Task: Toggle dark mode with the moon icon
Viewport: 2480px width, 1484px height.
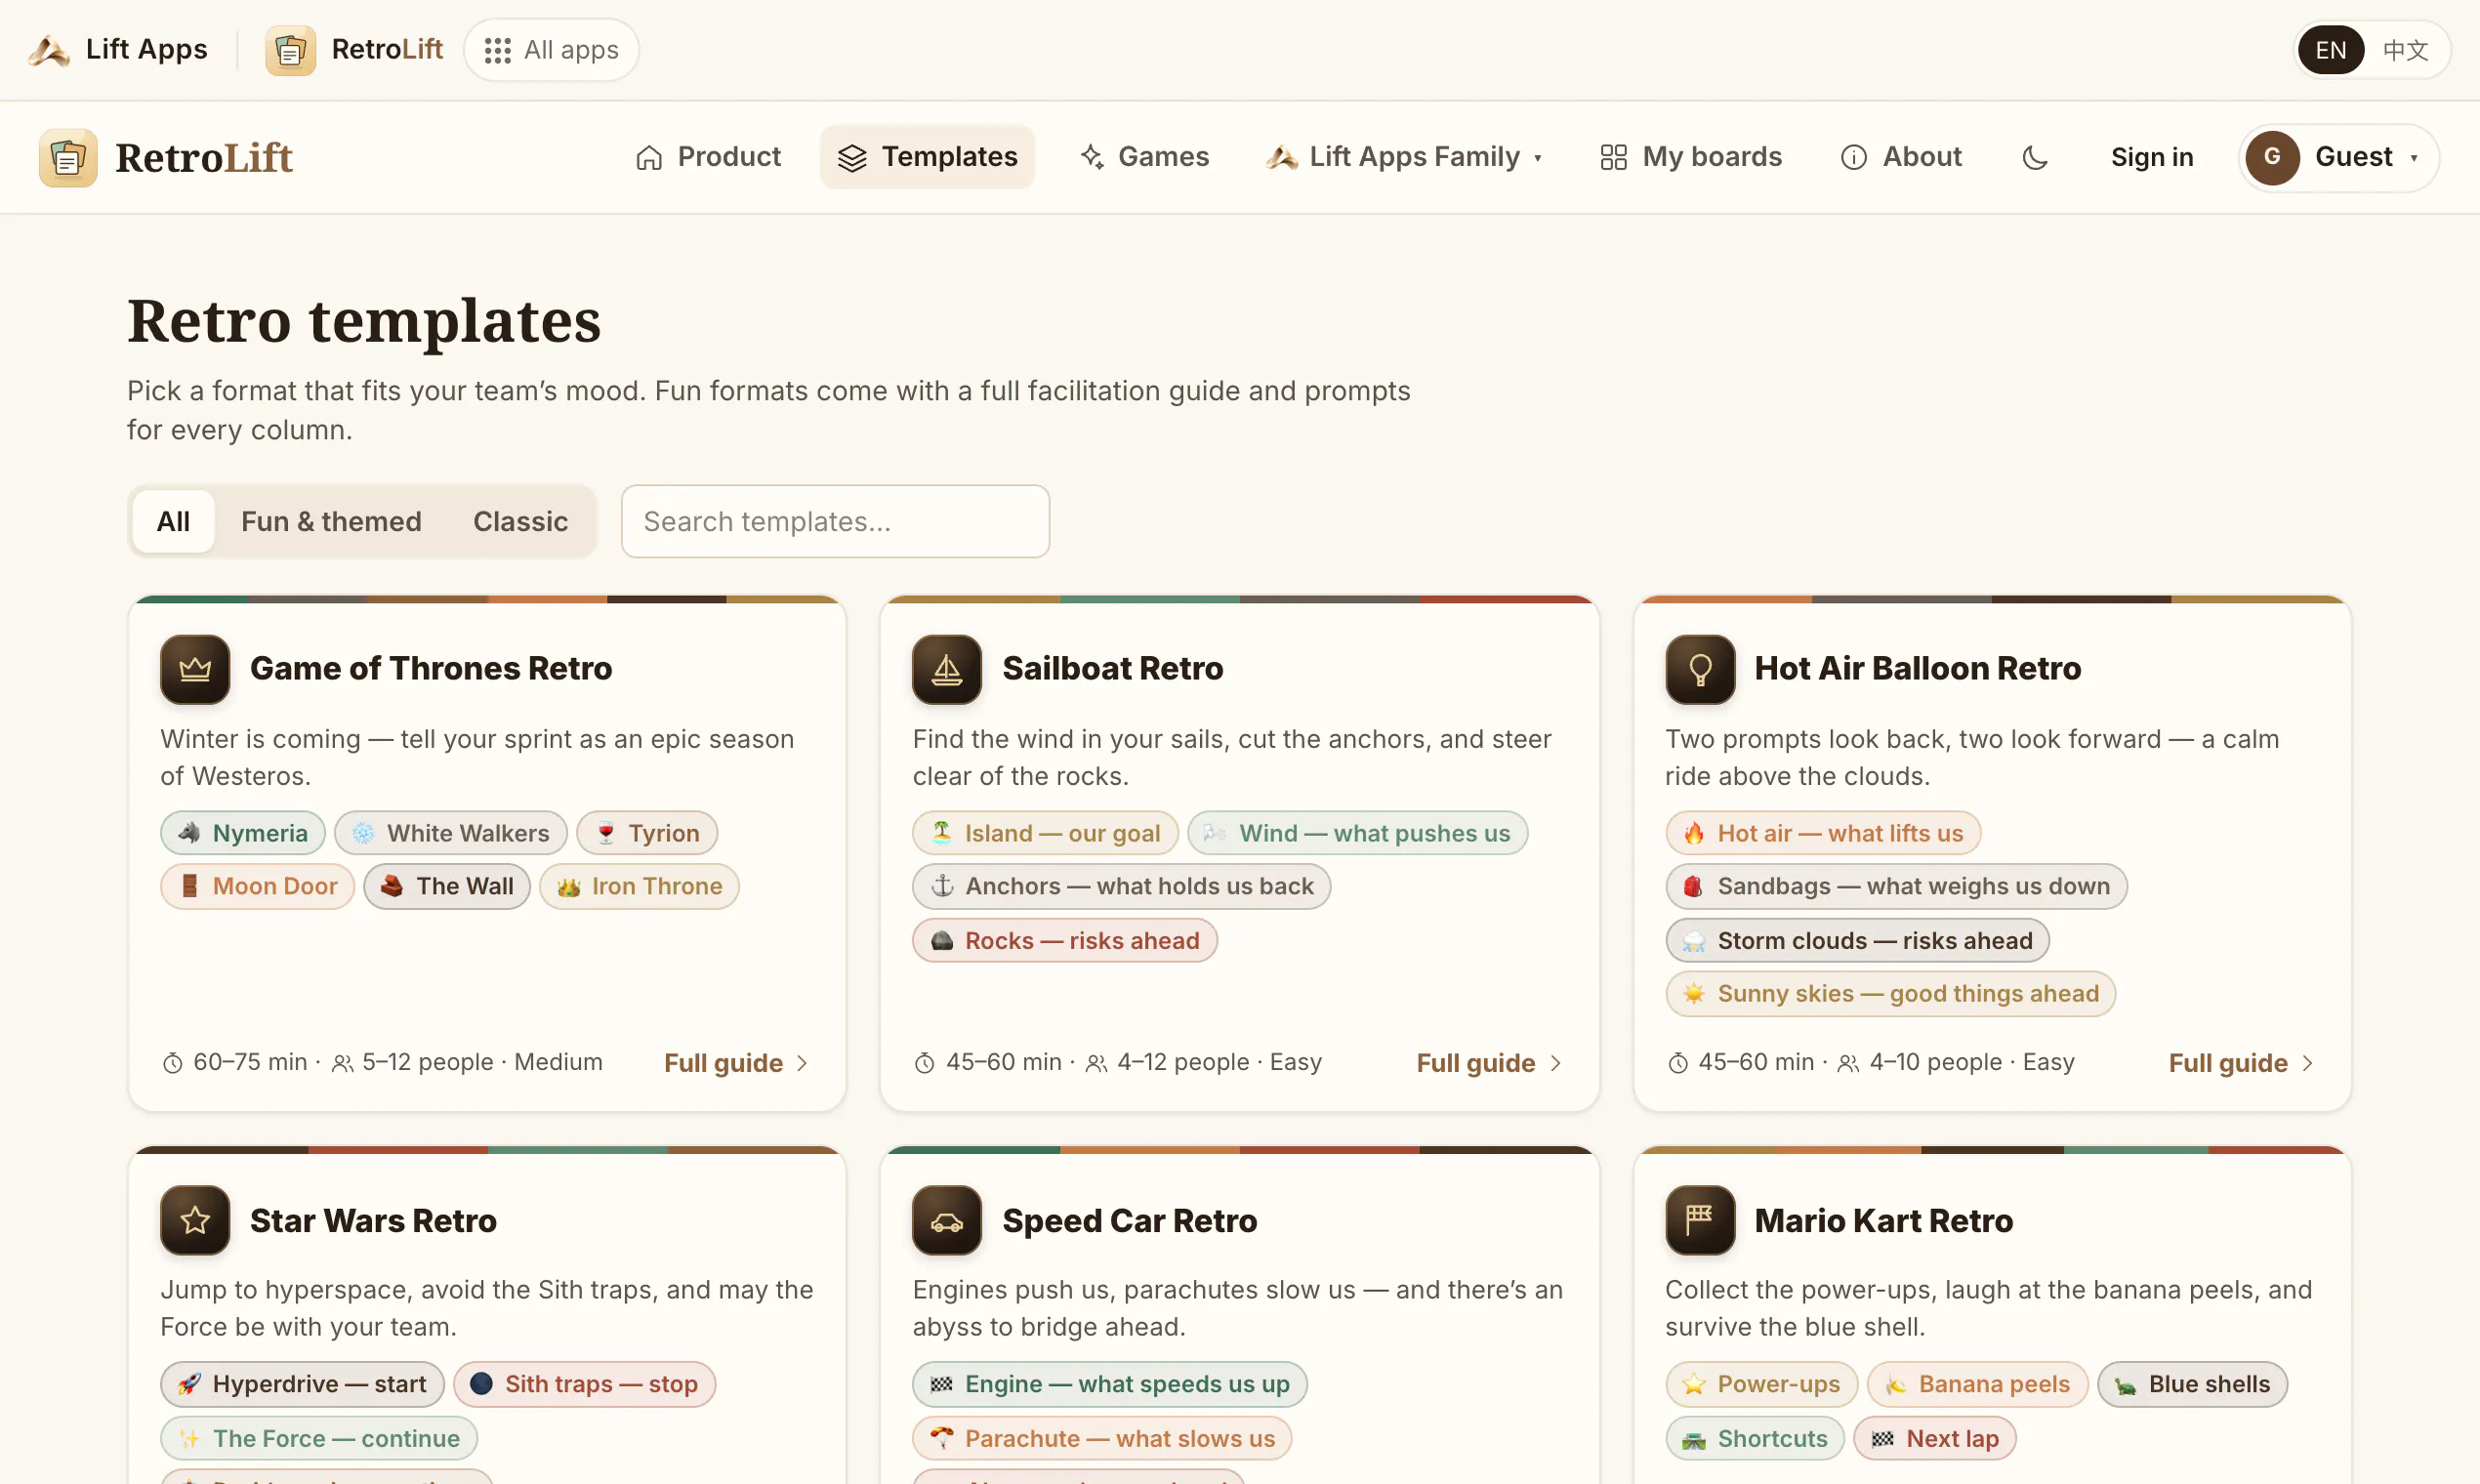Action: (2035, 157)
